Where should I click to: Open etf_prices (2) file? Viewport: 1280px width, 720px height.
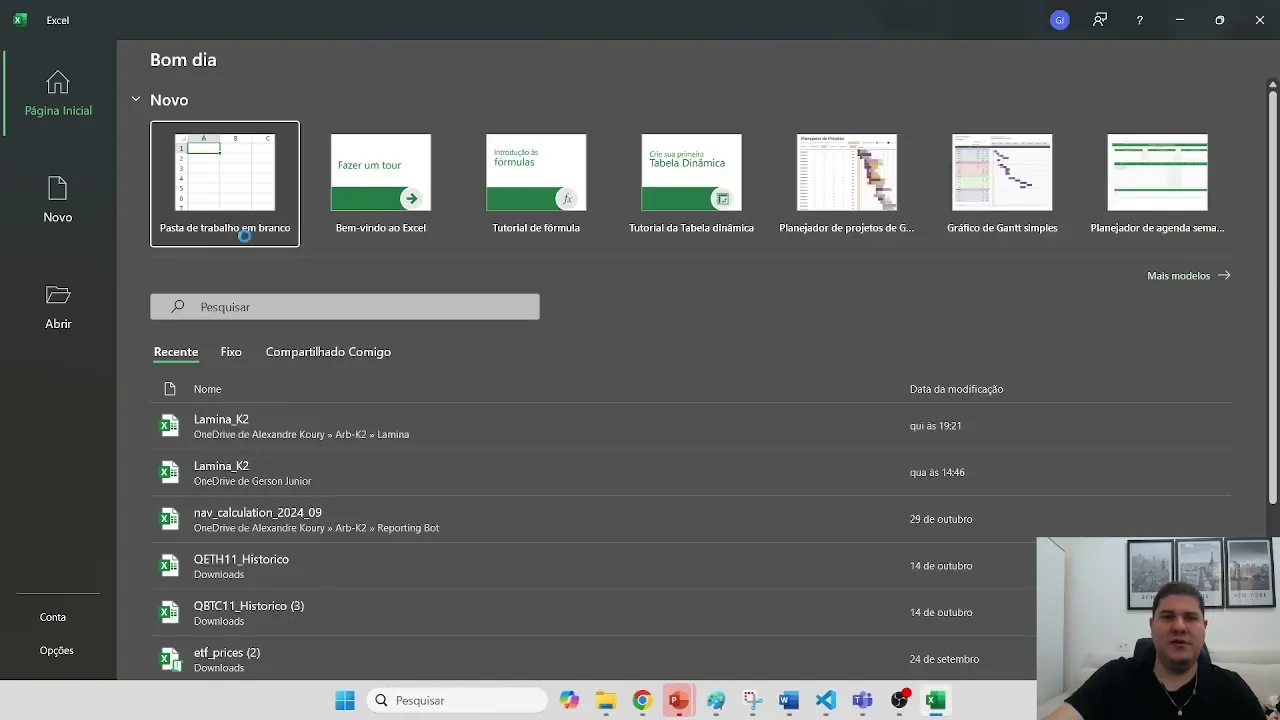click(594, 659)
